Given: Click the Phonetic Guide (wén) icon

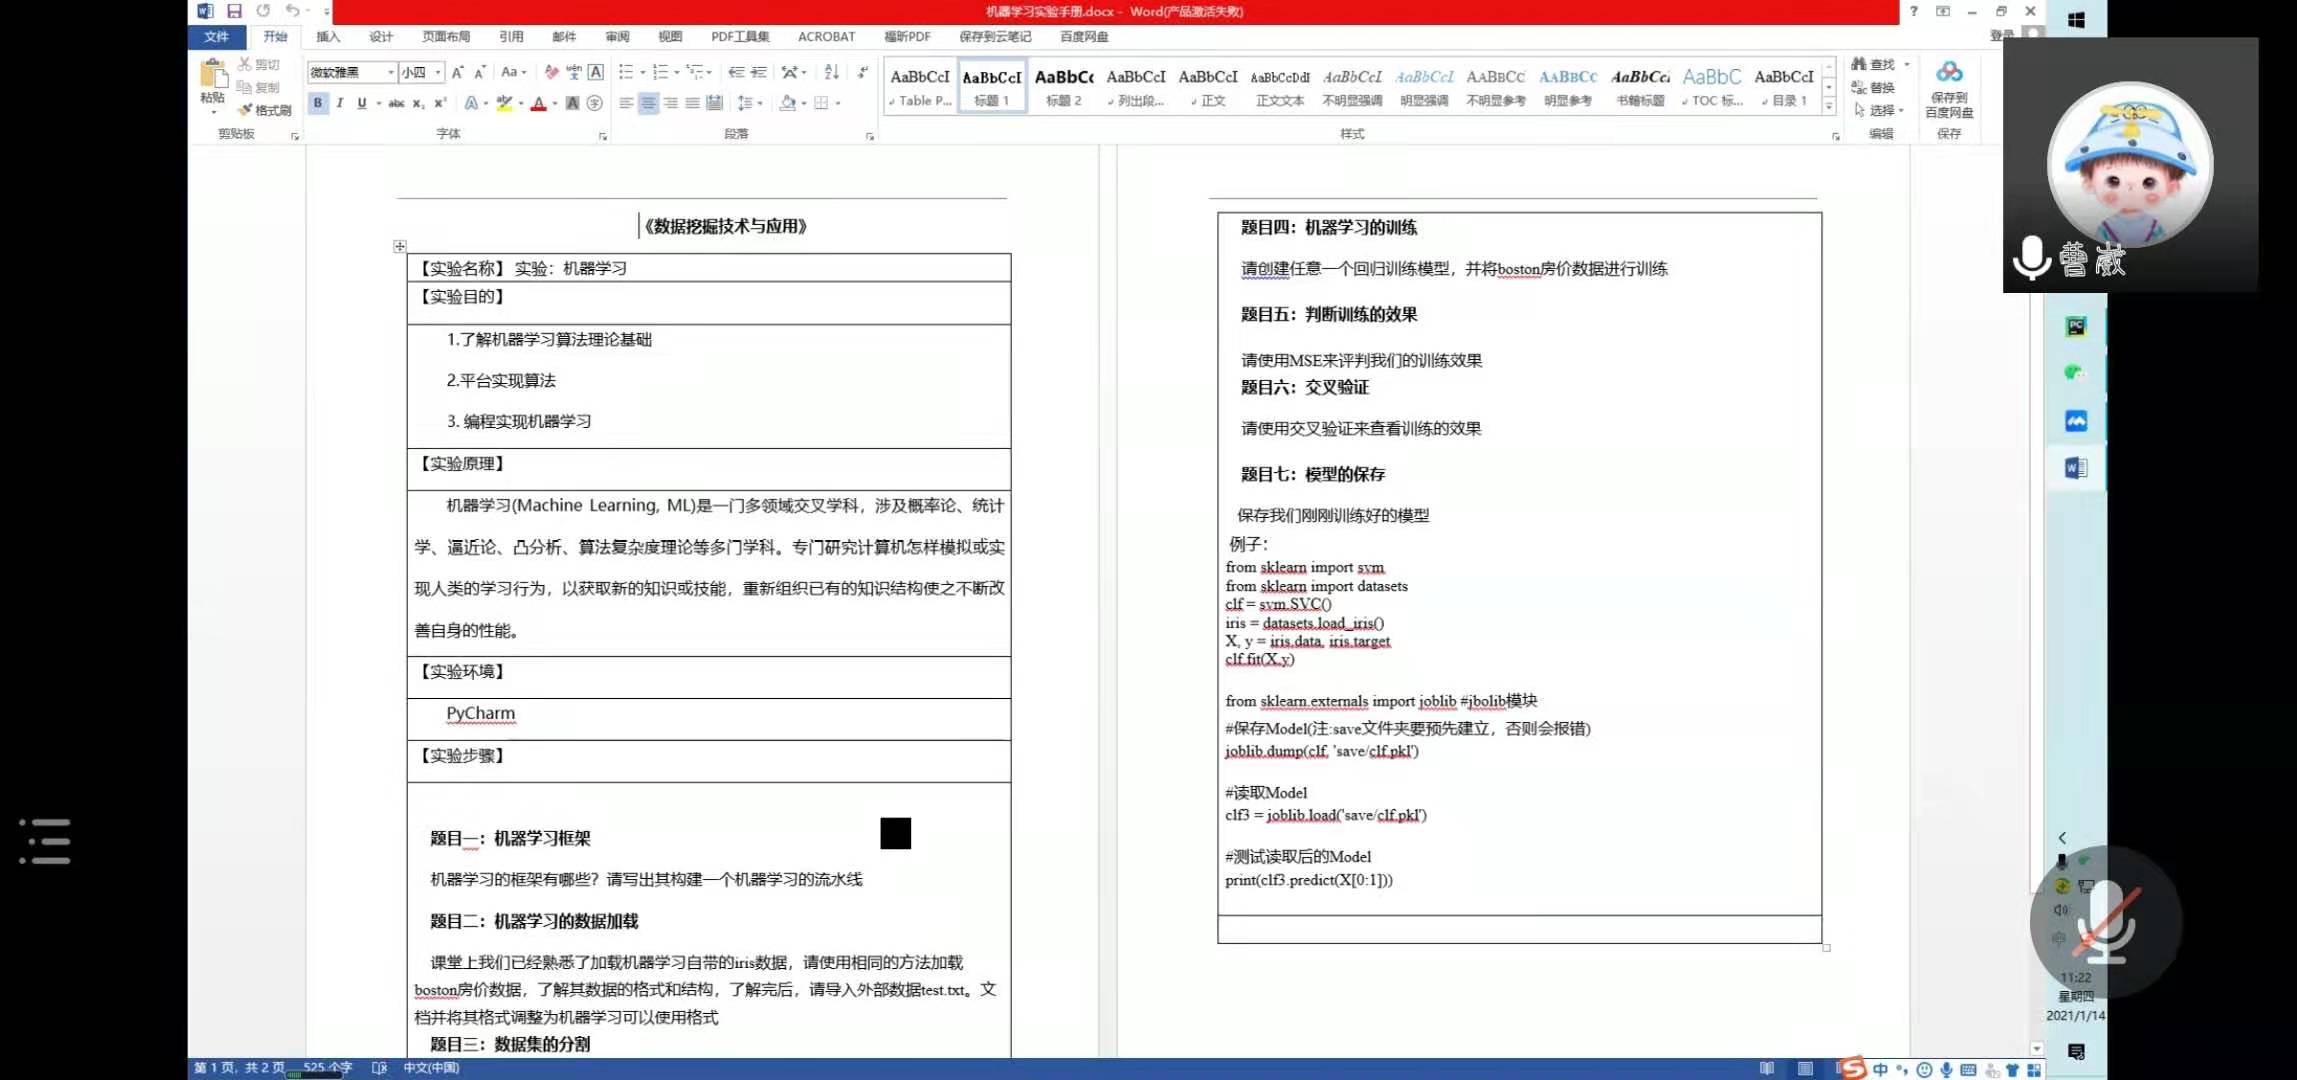Looking at the screenshot, I should [573, 72].
